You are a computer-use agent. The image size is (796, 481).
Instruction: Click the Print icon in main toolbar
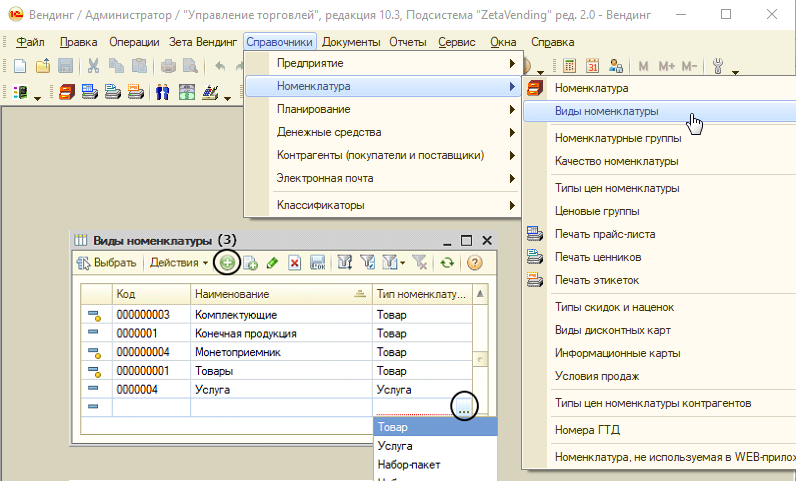(x=168, y=66)
